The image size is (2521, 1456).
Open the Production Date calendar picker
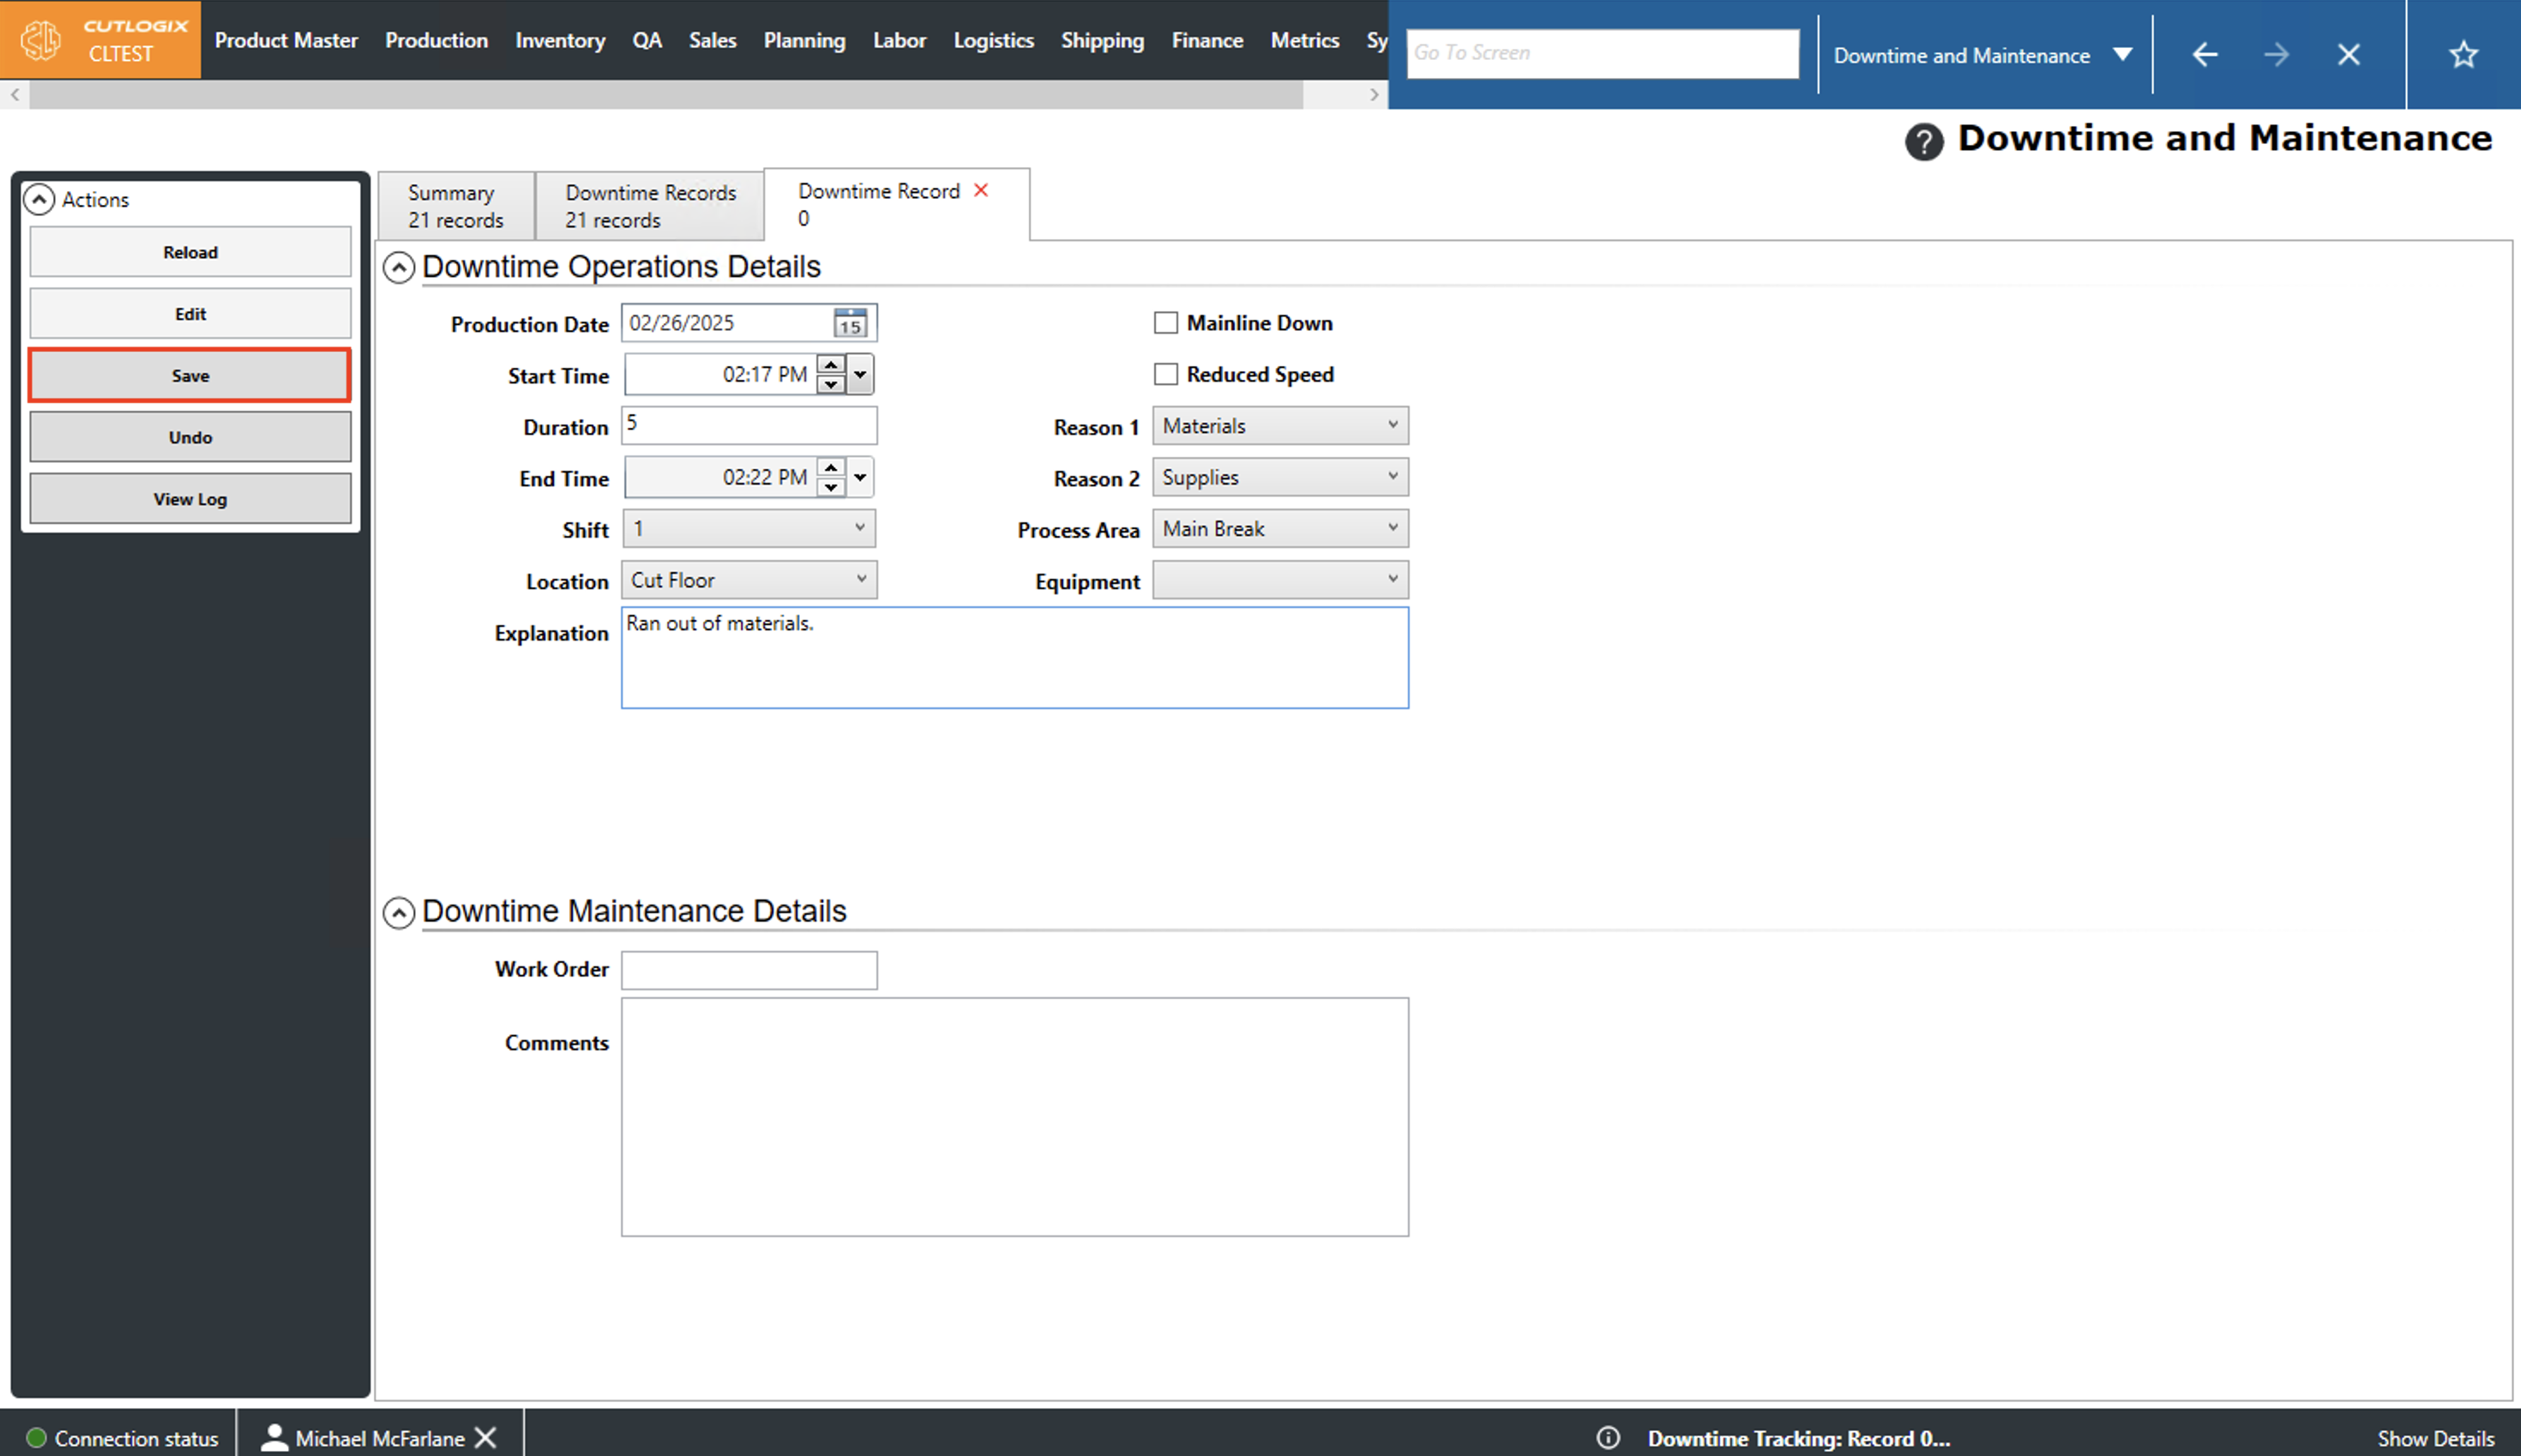point(850,323)
